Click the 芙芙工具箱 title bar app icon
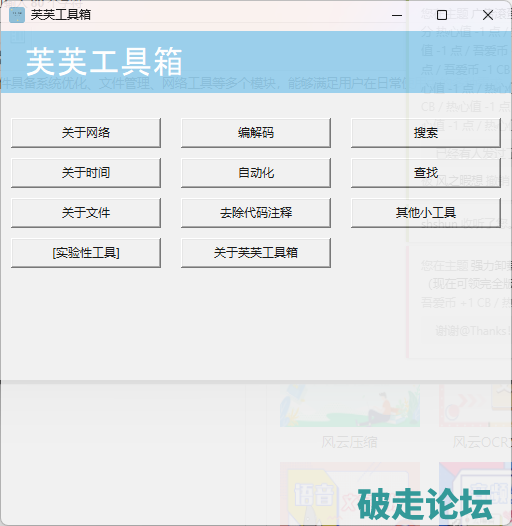Viewport: 512px width, 526px height. (x=17, y=15)
